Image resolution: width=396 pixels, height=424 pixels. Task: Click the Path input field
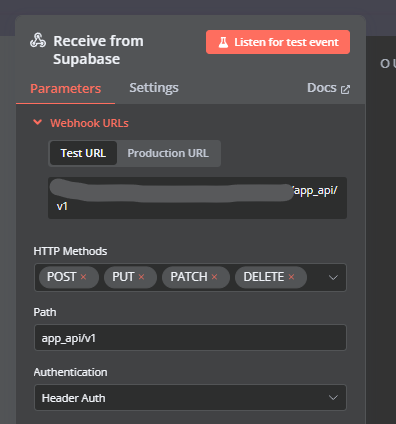pyautogui.click(x=190, y=338)
